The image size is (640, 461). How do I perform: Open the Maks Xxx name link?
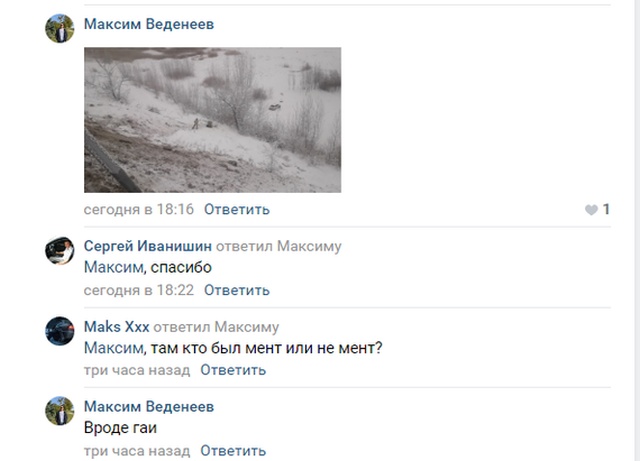pyautogui.click(x=117, y=327)
